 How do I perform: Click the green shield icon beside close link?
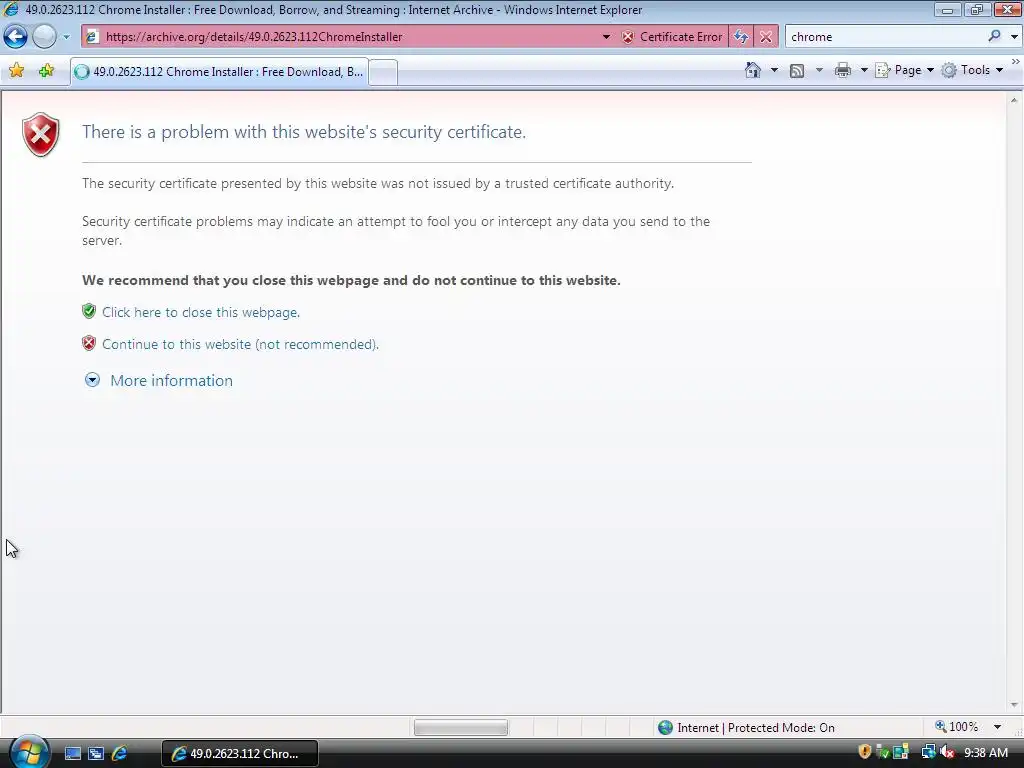tap(89, 311)
